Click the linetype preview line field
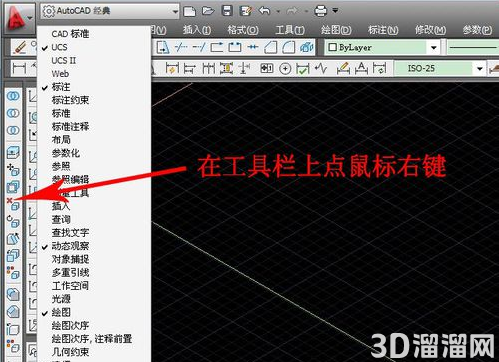 (x=473, y=48)
